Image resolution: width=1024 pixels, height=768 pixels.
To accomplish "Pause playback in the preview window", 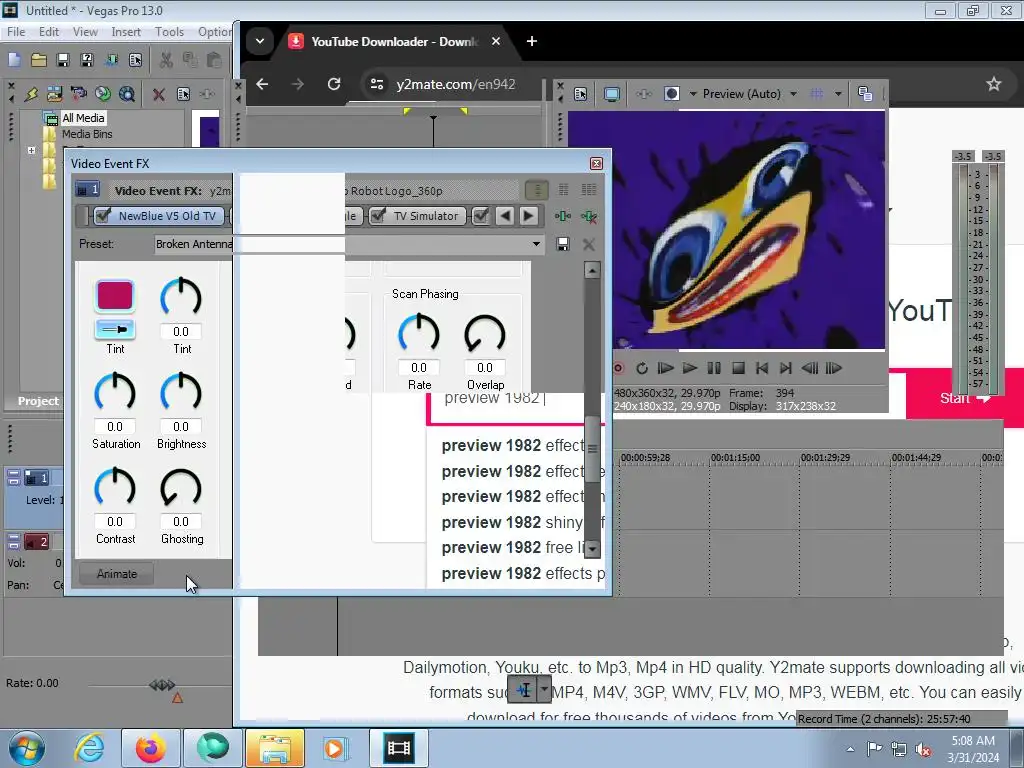I will 714,368.
